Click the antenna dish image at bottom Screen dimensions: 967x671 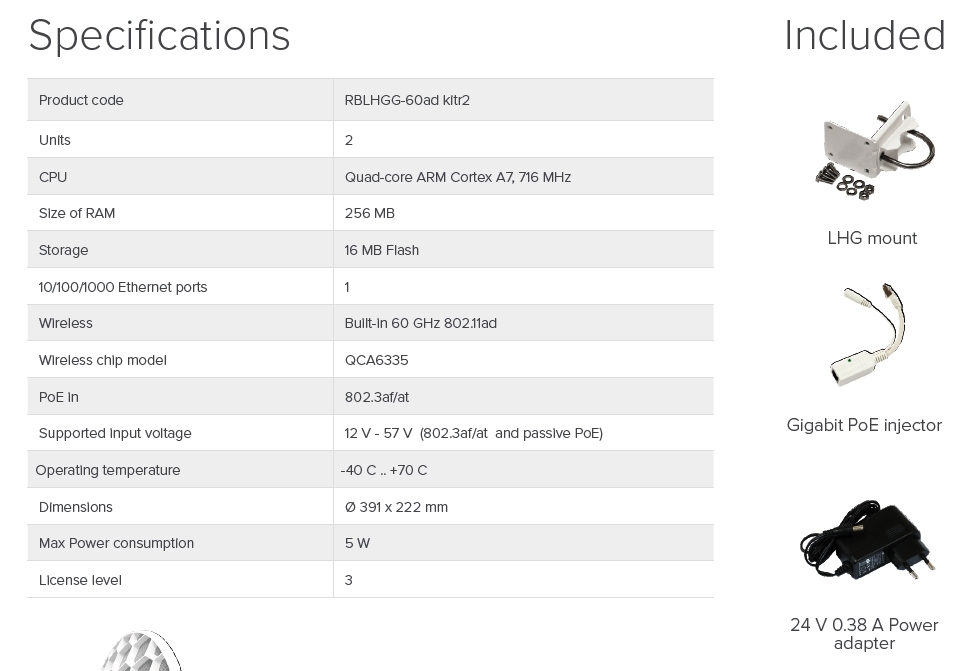click(x=141, y=651)
